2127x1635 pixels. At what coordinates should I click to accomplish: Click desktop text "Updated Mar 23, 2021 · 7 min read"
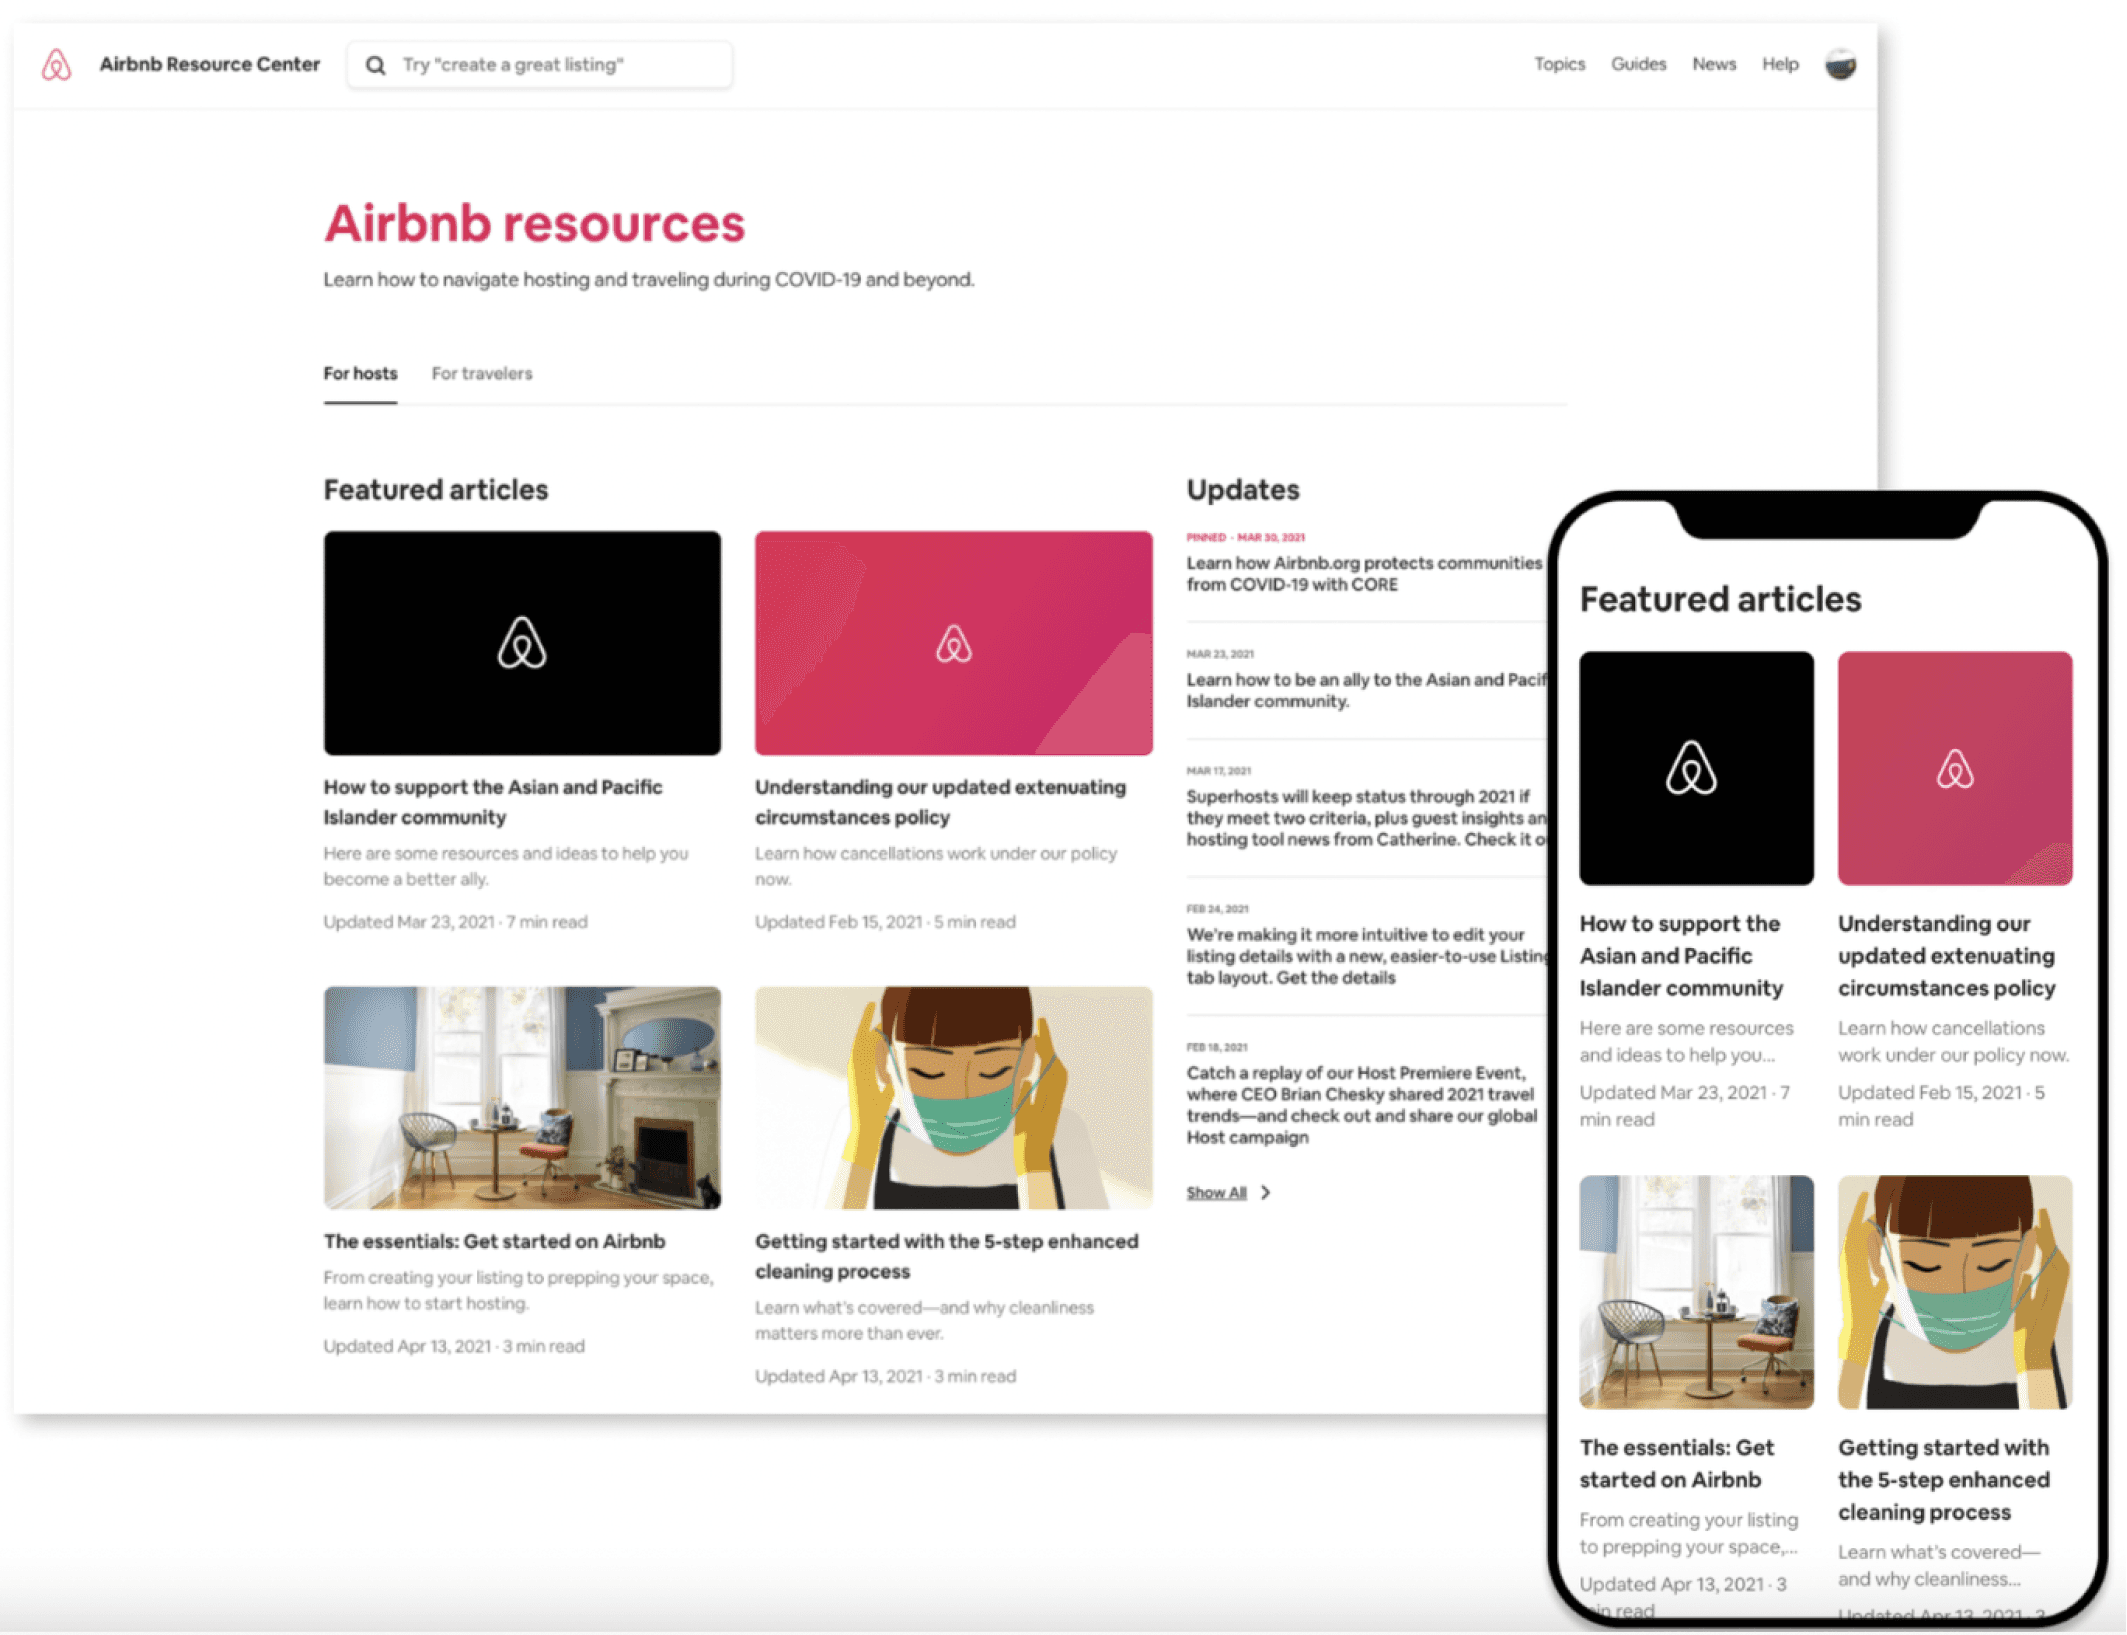(455, 922)
